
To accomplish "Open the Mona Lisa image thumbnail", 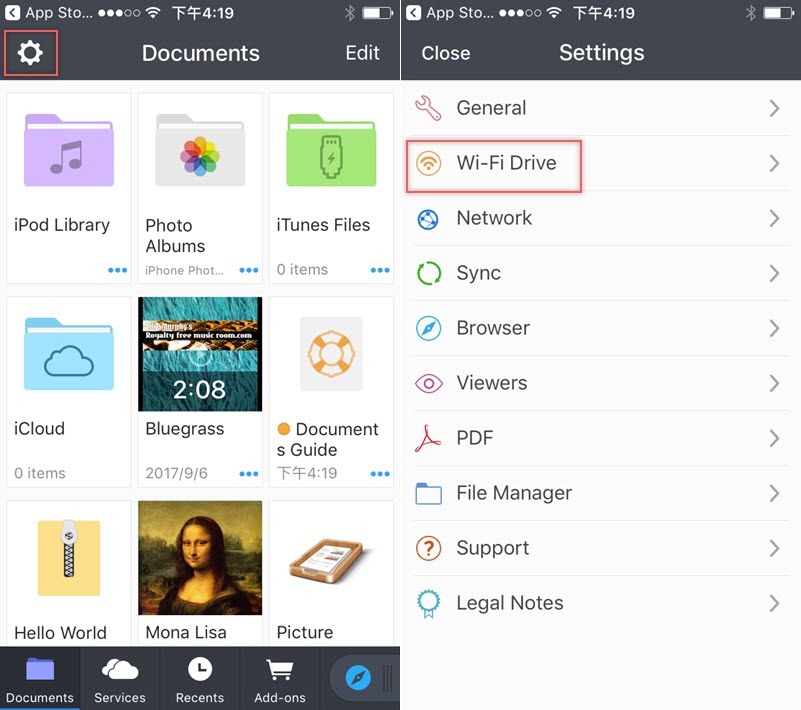I will pos(200,557).
